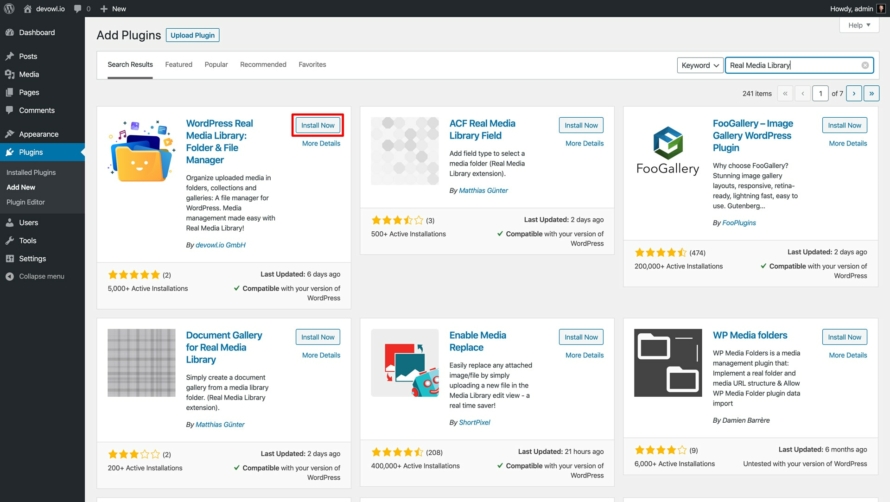Open the Plugin Editor submenu item
Screen dimensions: 890x502
[26, 202]
